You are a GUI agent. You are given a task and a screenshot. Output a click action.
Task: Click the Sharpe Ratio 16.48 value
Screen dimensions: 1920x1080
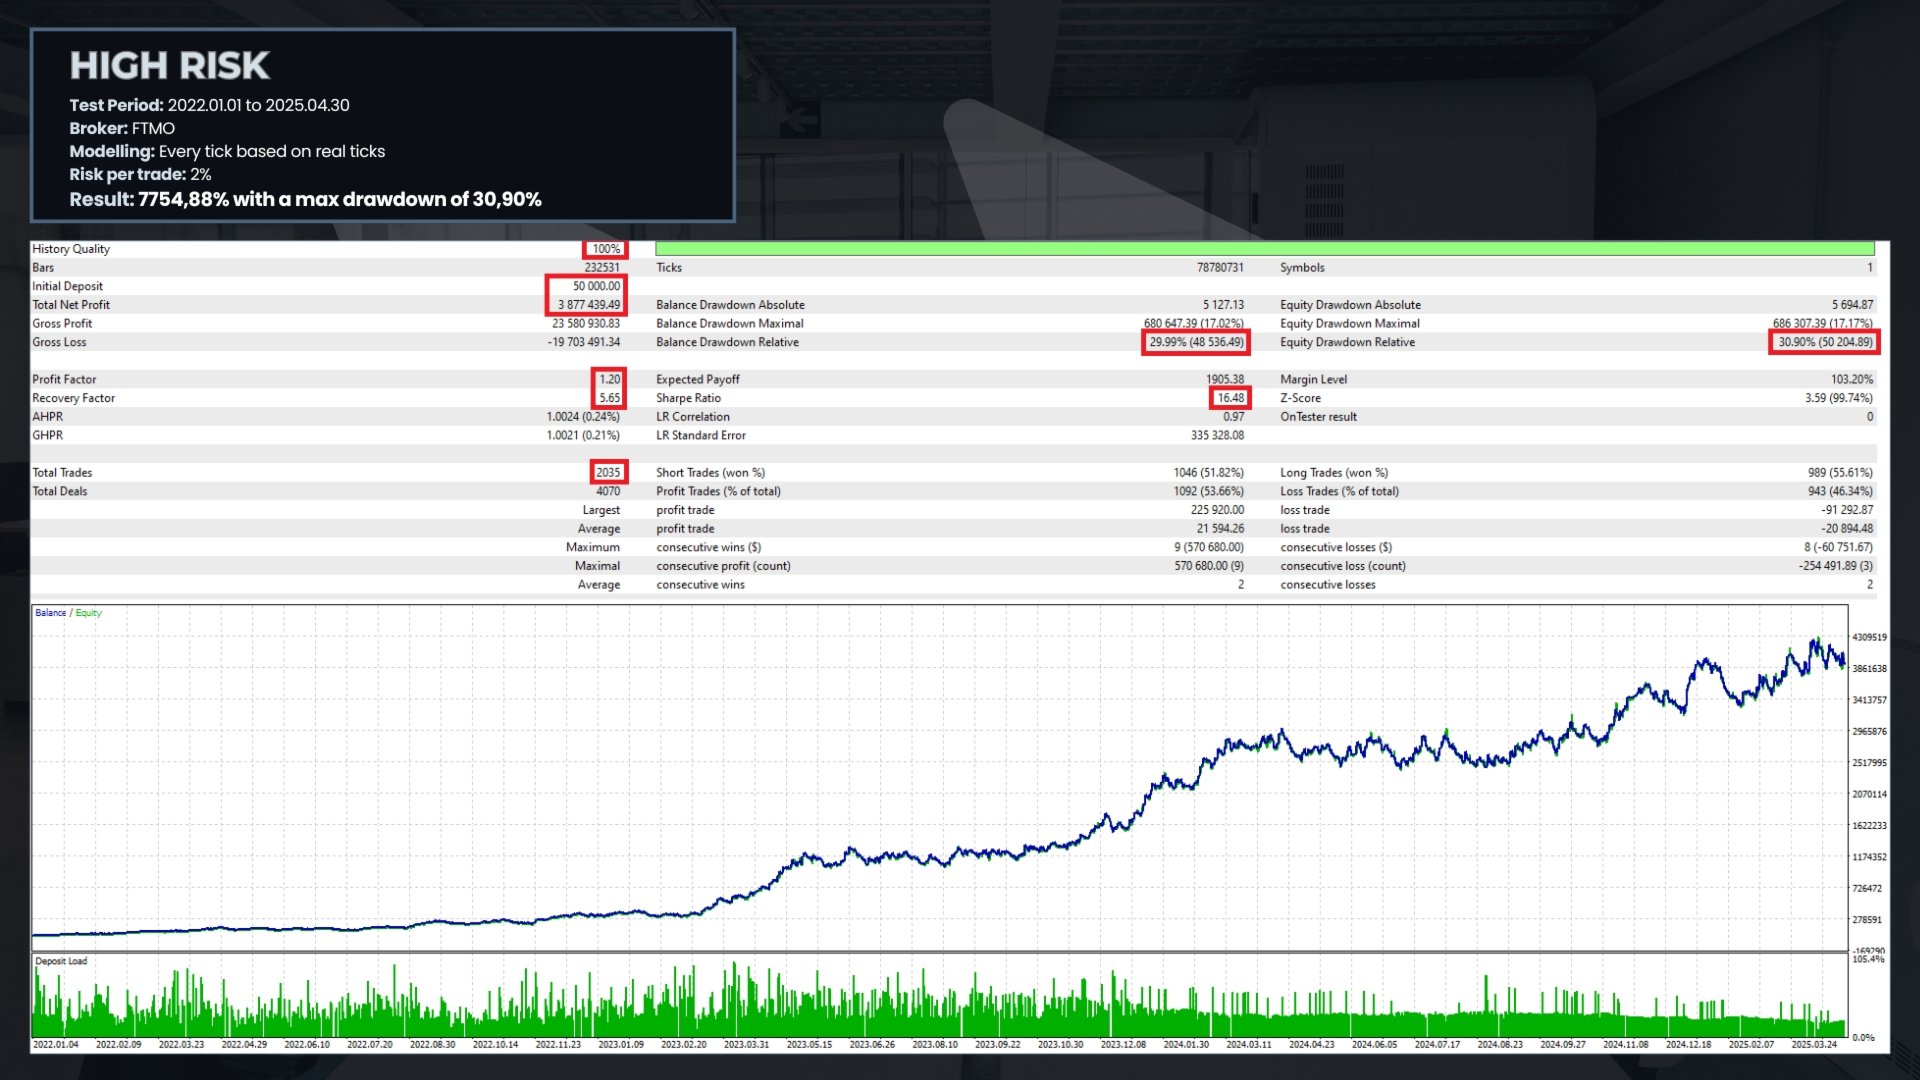1230,398
